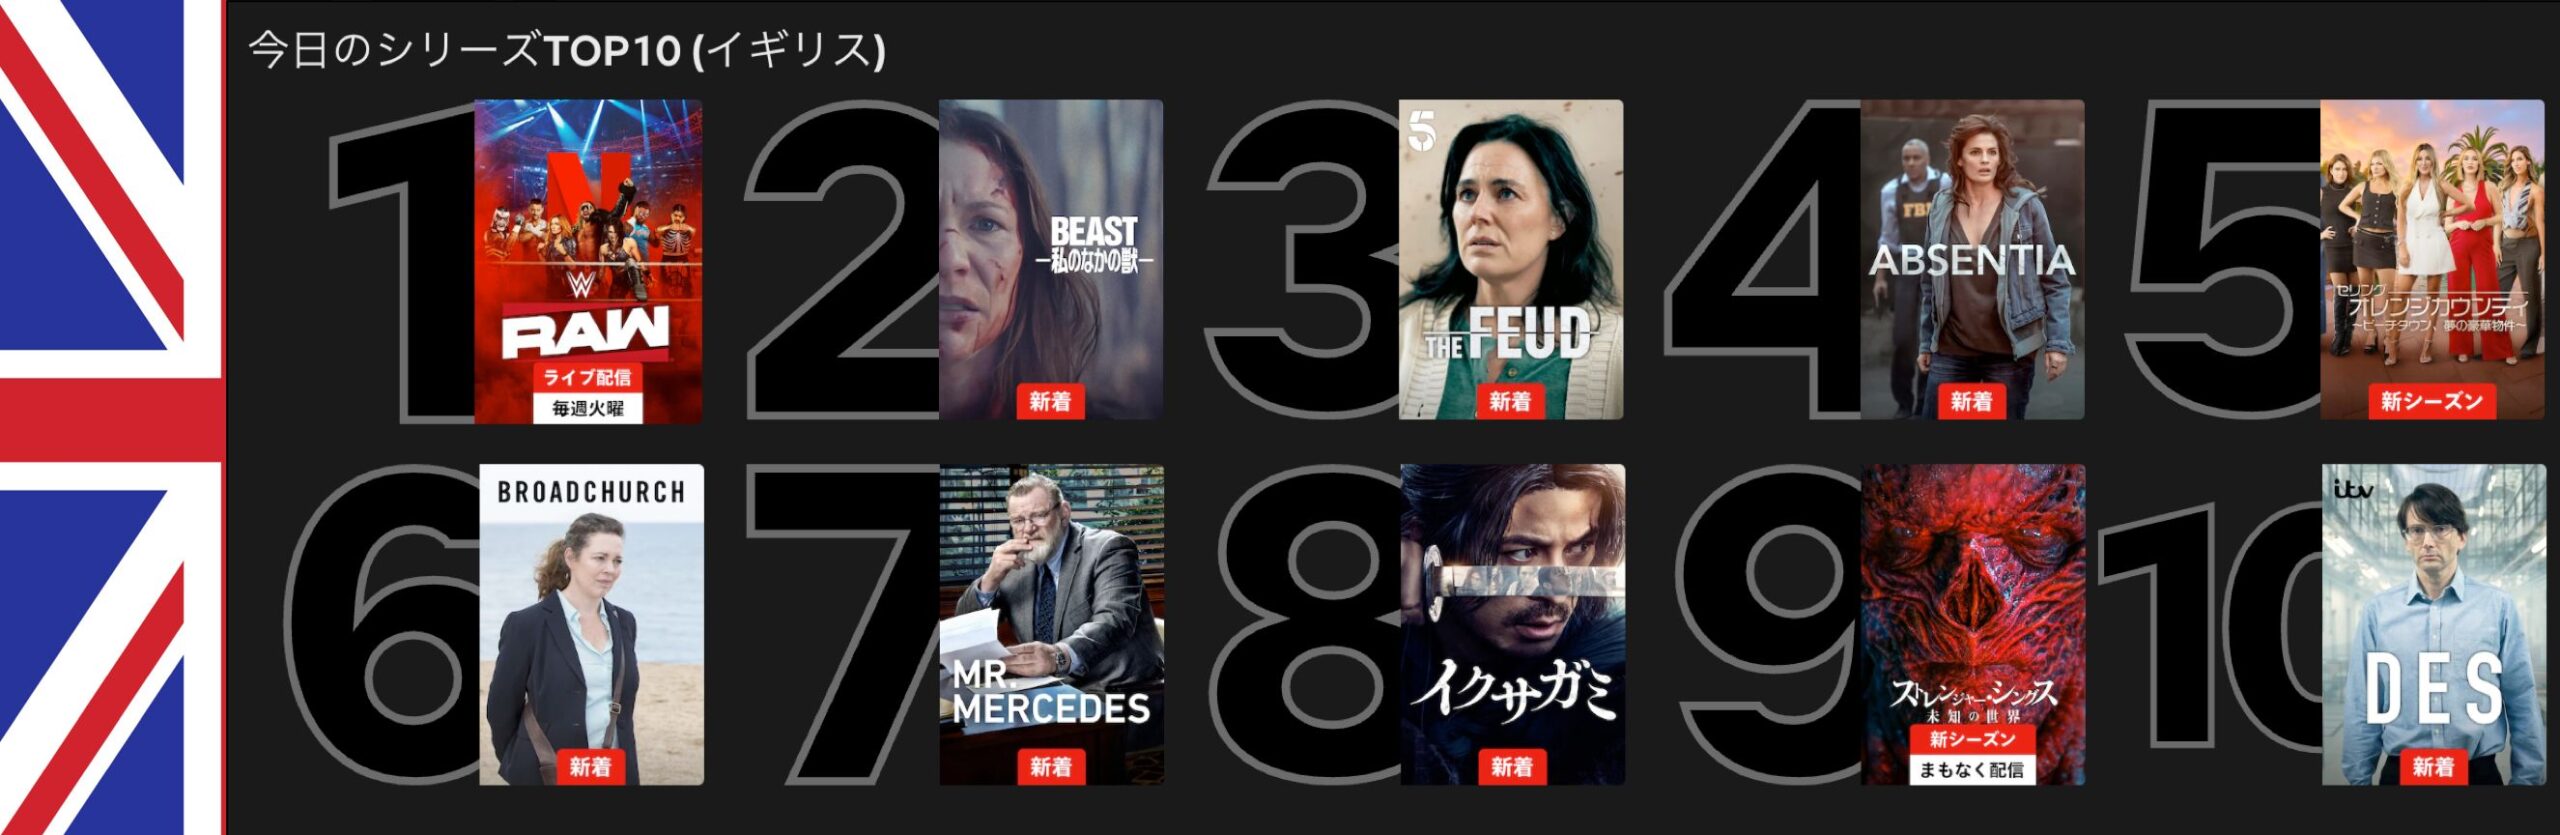This screenshot has height=835, width=2560.
Task: Click the まもなく配信 badge on Stranger Things
Action: pyautogui.click(x=1972, y=770)
